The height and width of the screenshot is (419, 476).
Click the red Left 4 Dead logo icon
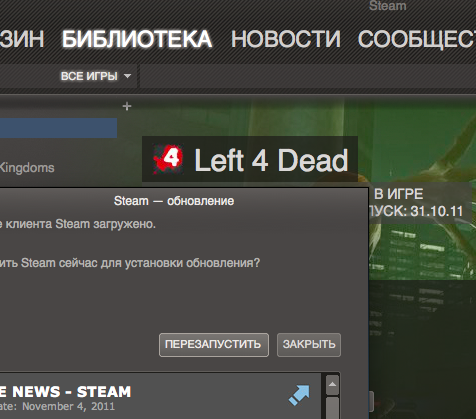168,159
